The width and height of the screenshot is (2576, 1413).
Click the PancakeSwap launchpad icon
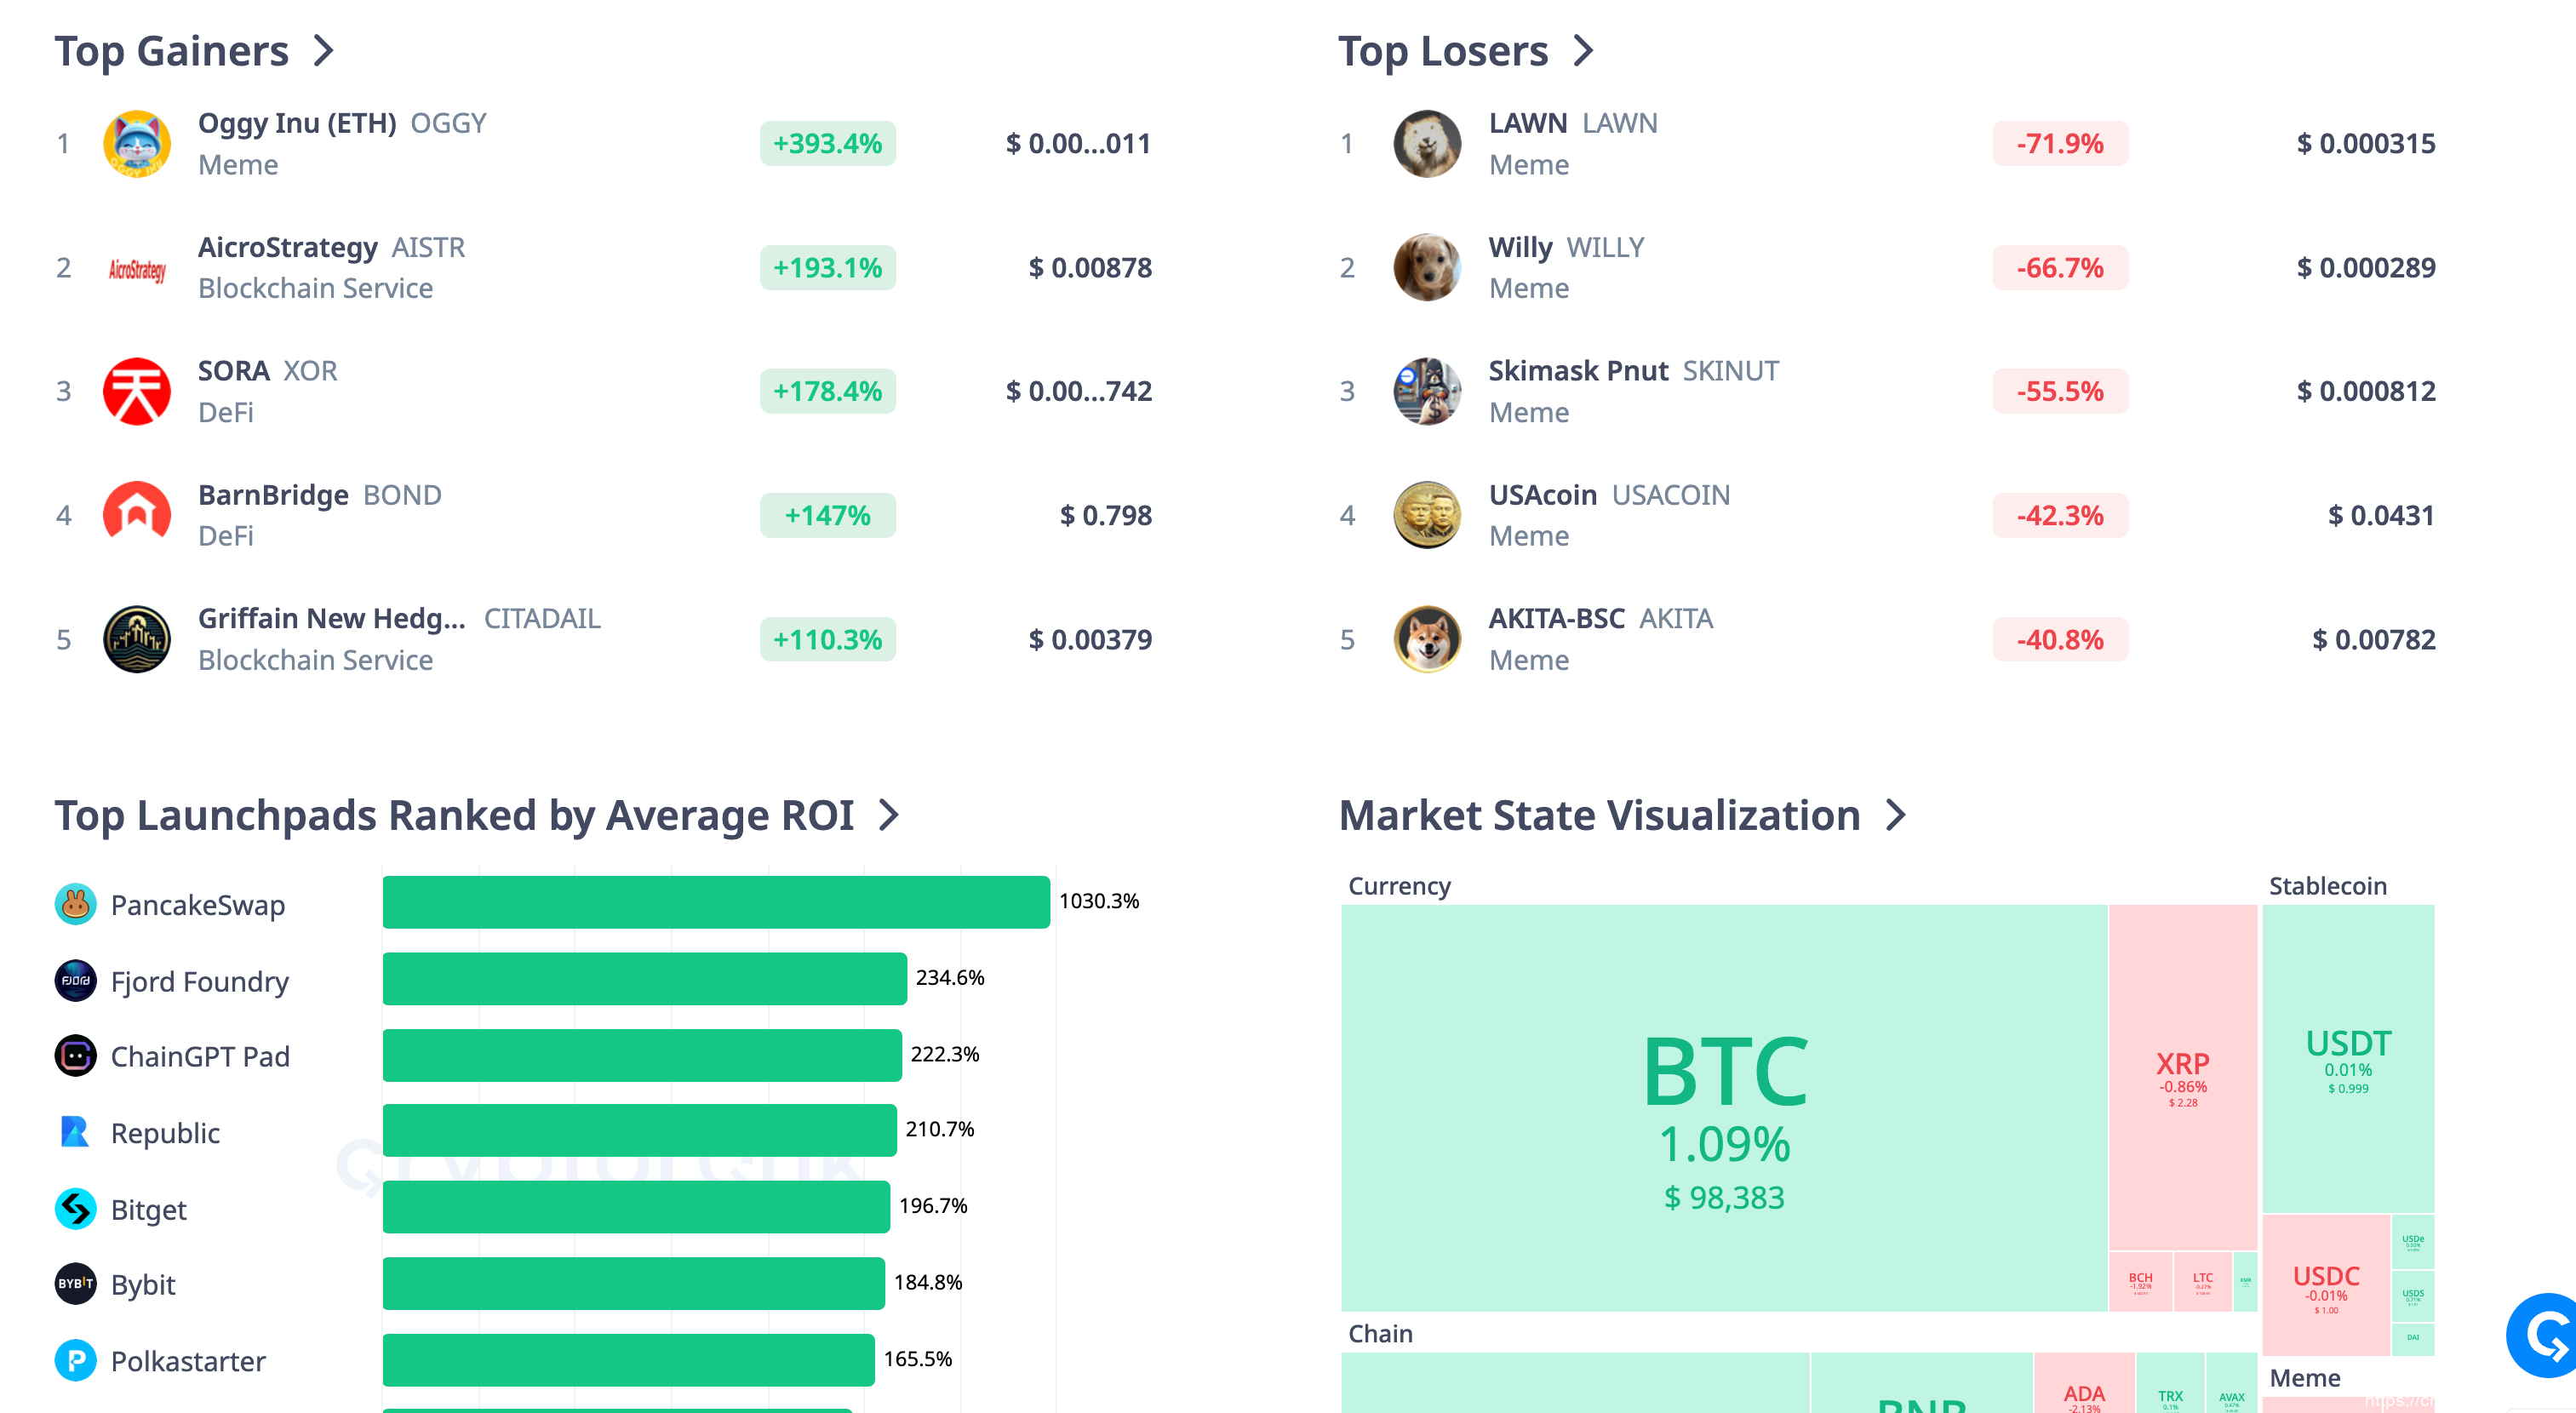[75, 904]
